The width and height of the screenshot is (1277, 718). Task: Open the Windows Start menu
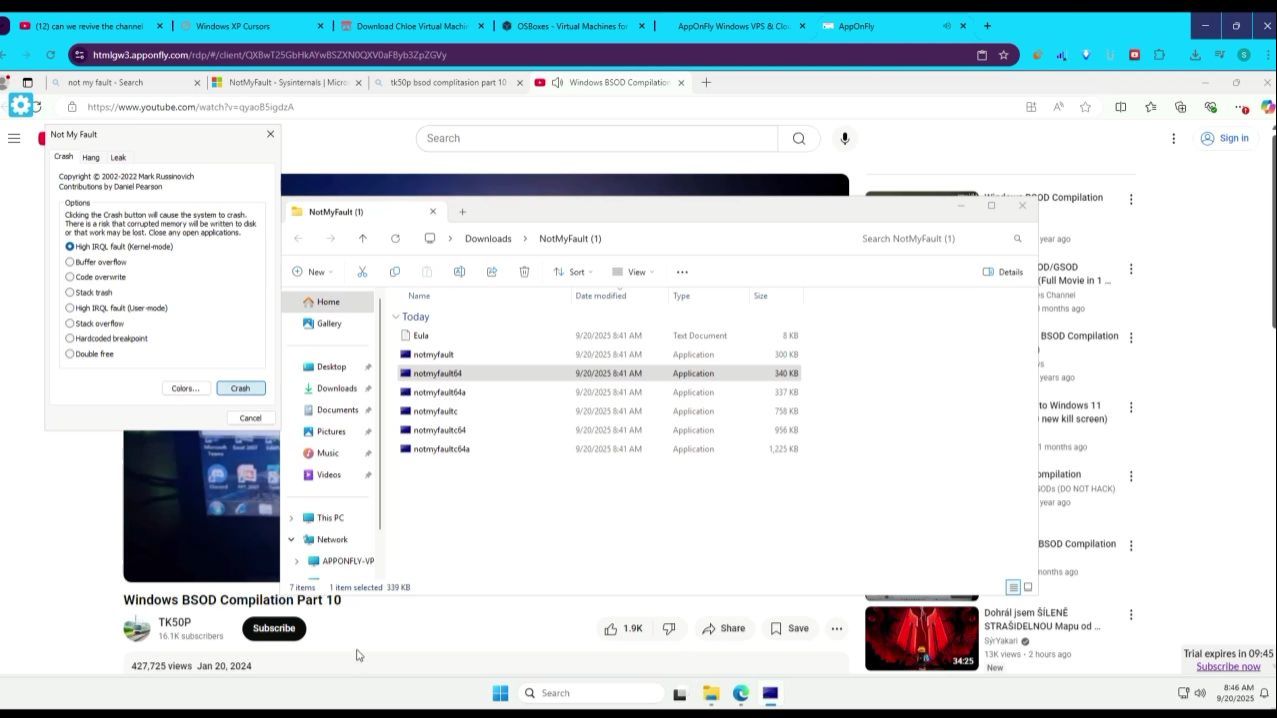point(500,693)
